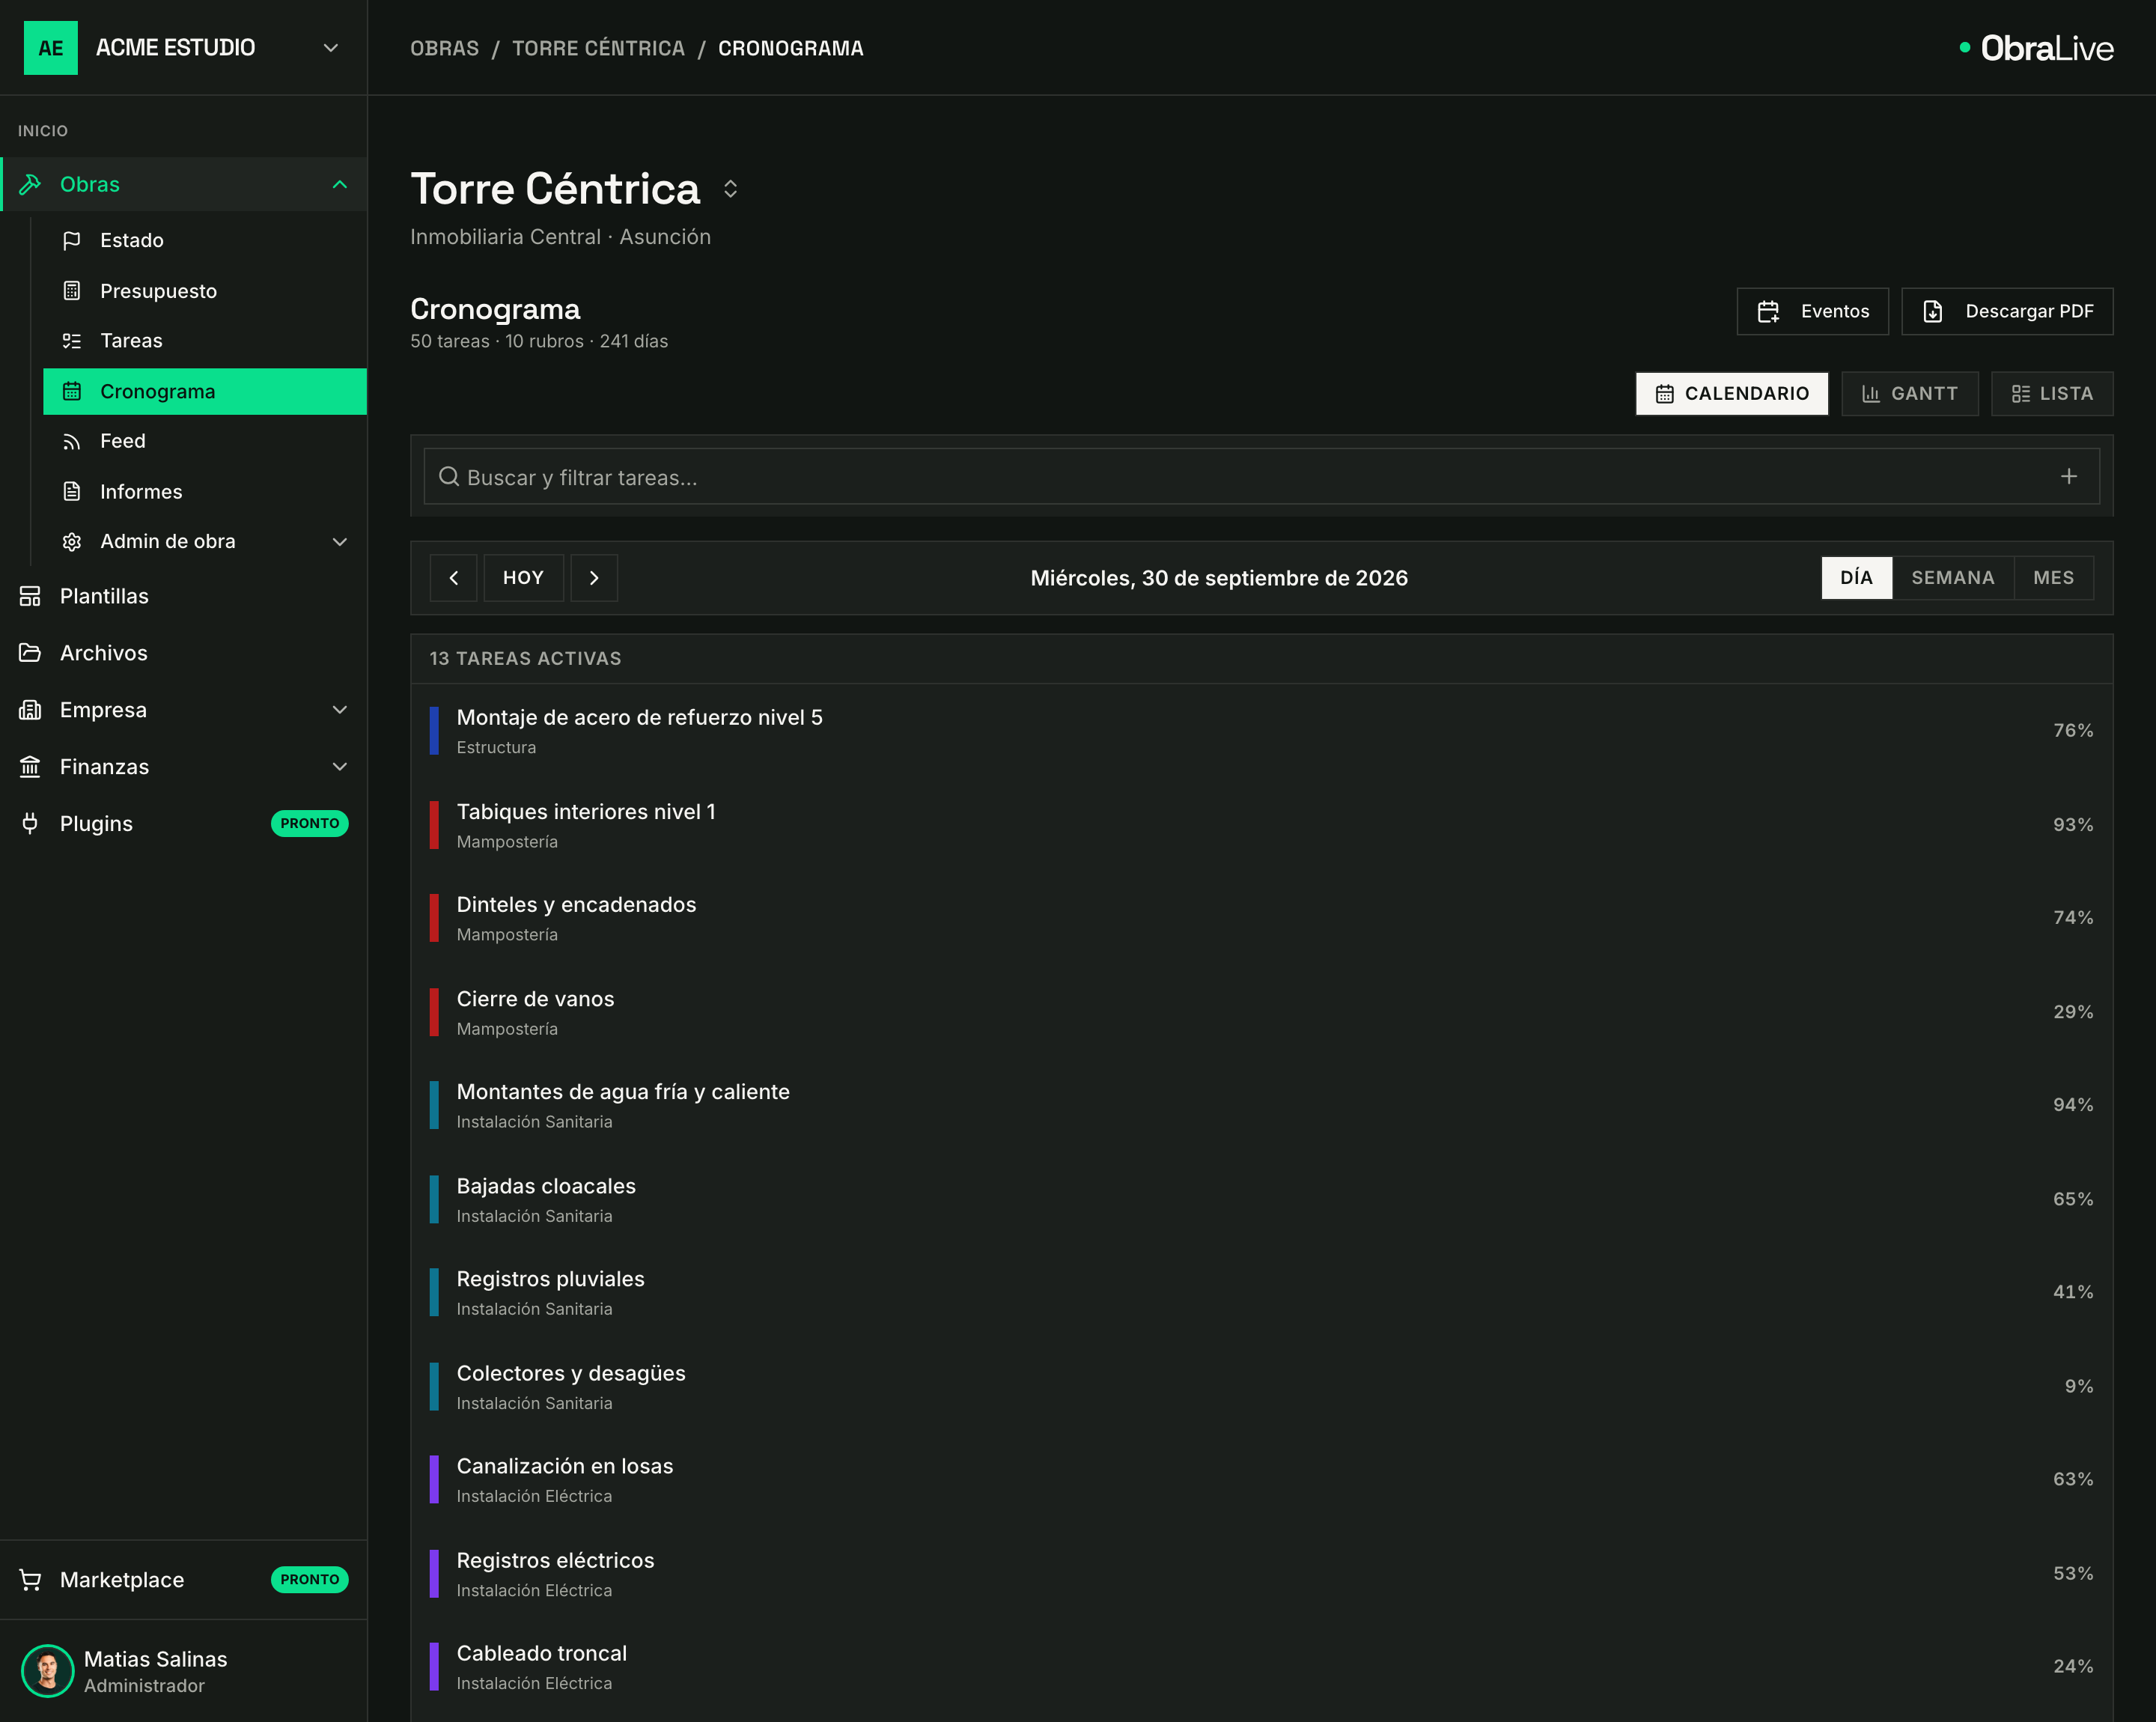Go to previous day with left arrow

tap(454, 578)
